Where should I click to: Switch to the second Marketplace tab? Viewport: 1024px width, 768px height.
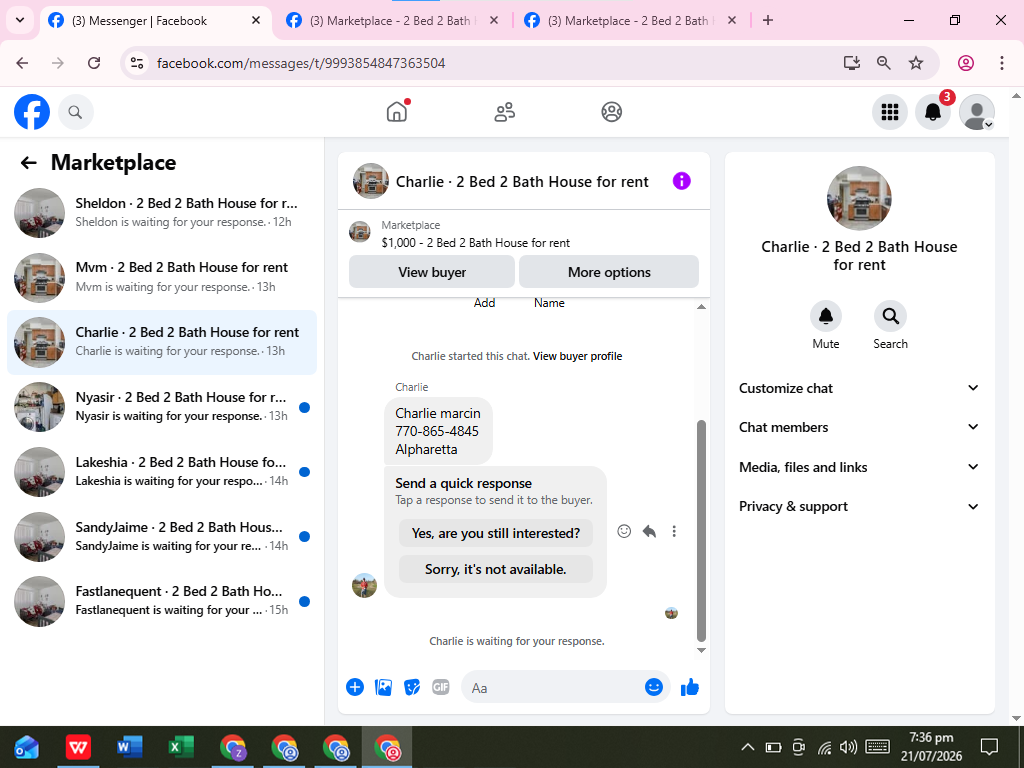pos(392,21)
